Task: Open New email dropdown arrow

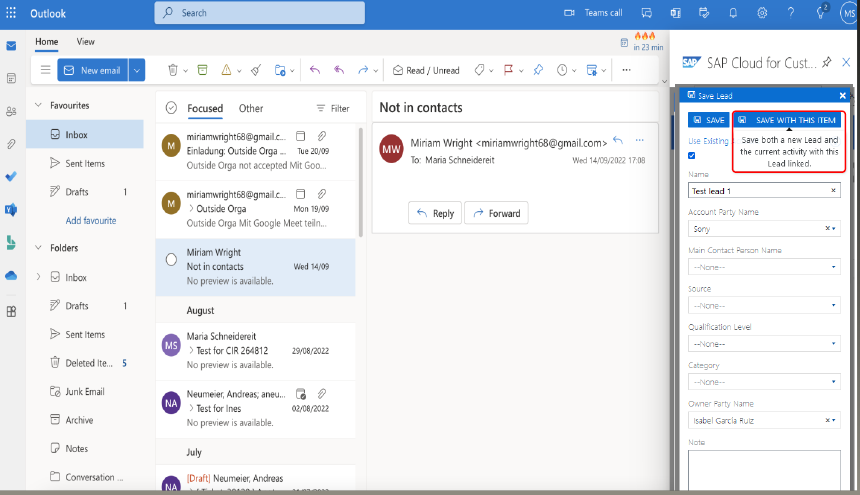Action: click(137, 70)
